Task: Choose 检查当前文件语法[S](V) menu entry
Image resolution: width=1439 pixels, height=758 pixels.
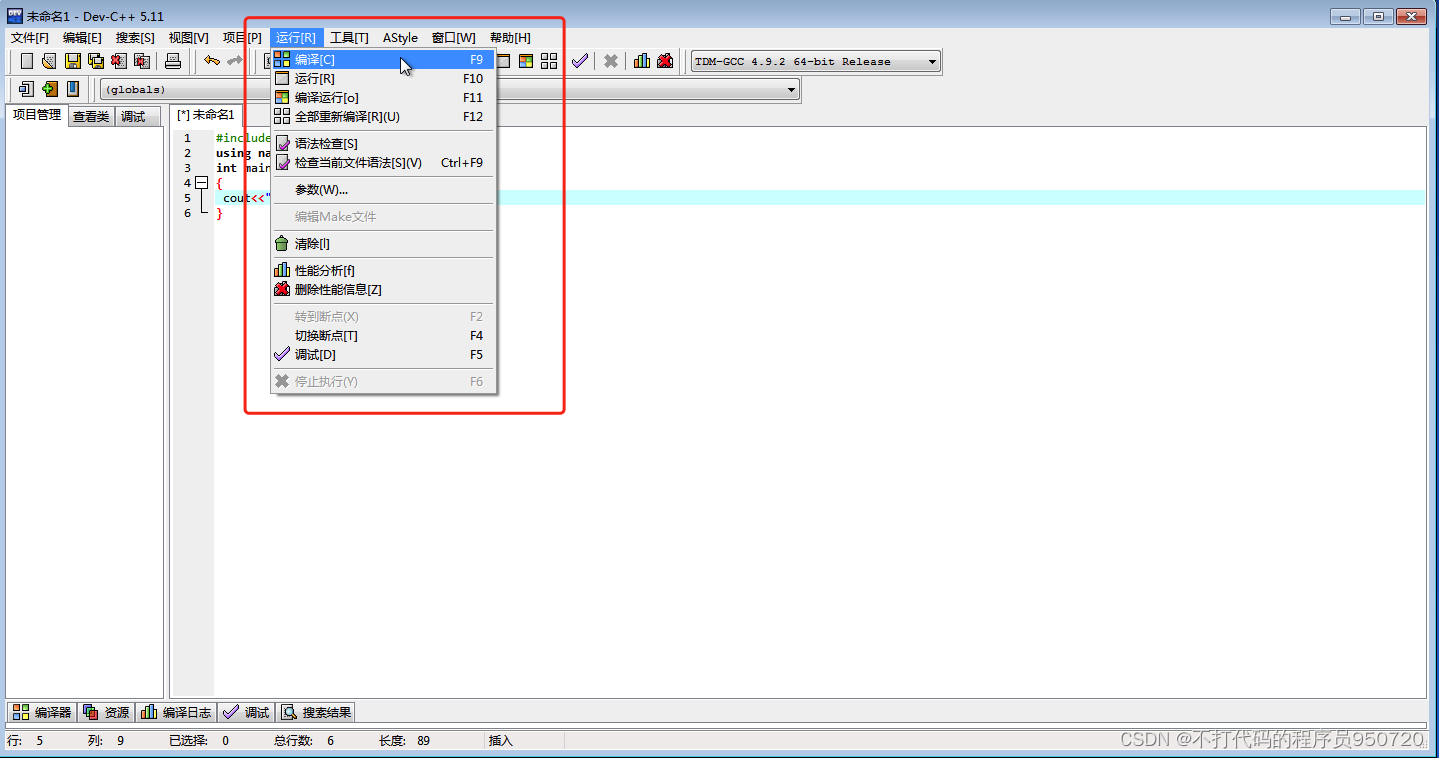Action: click(384, 162)
